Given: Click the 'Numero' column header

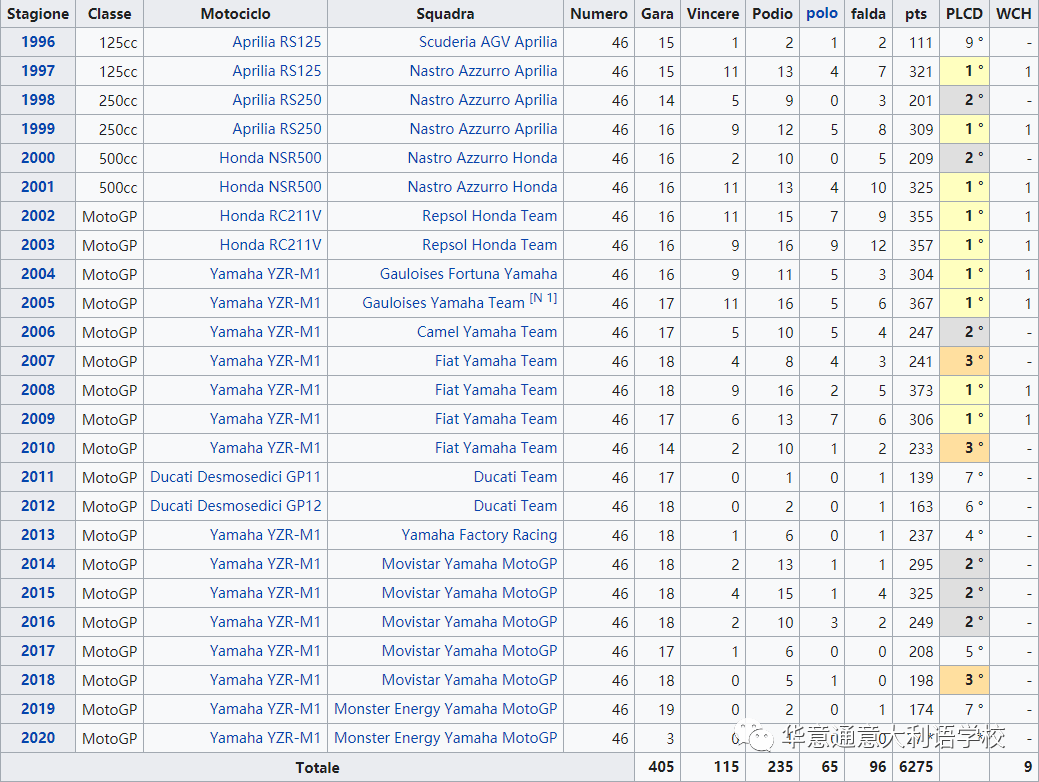Looking at the screenshot, I should pyautogui.click(x=599, y=13).
